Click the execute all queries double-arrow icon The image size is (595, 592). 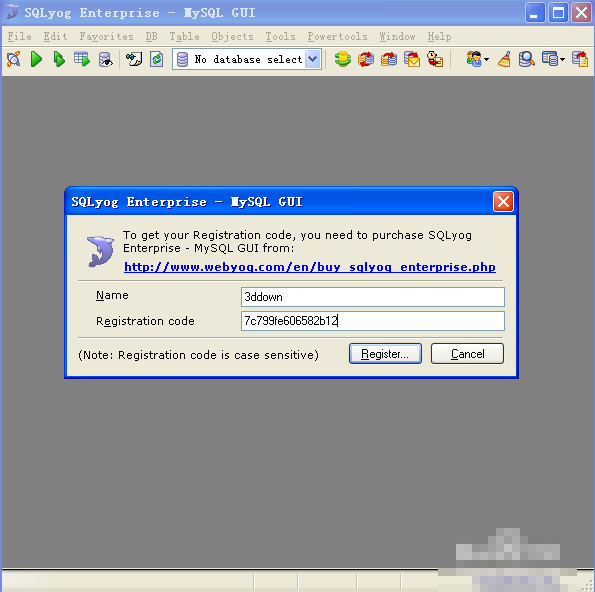(x=59, y=59)
